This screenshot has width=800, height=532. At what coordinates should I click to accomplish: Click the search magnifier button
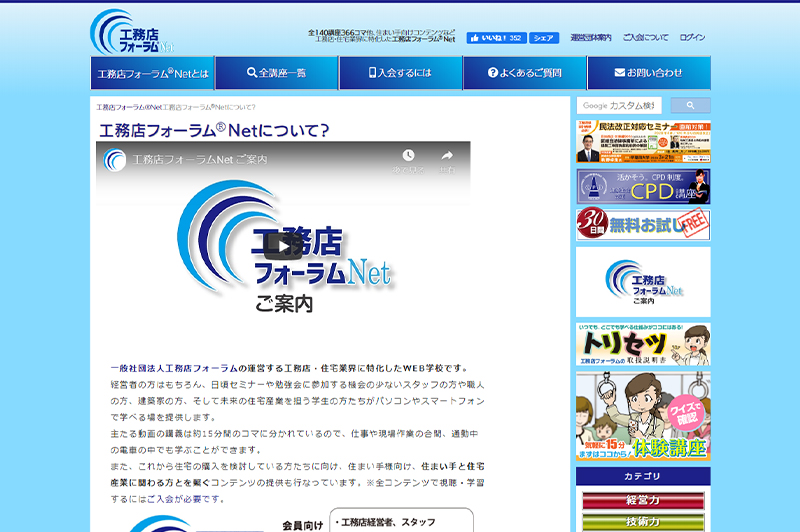(x=690, y=106)
